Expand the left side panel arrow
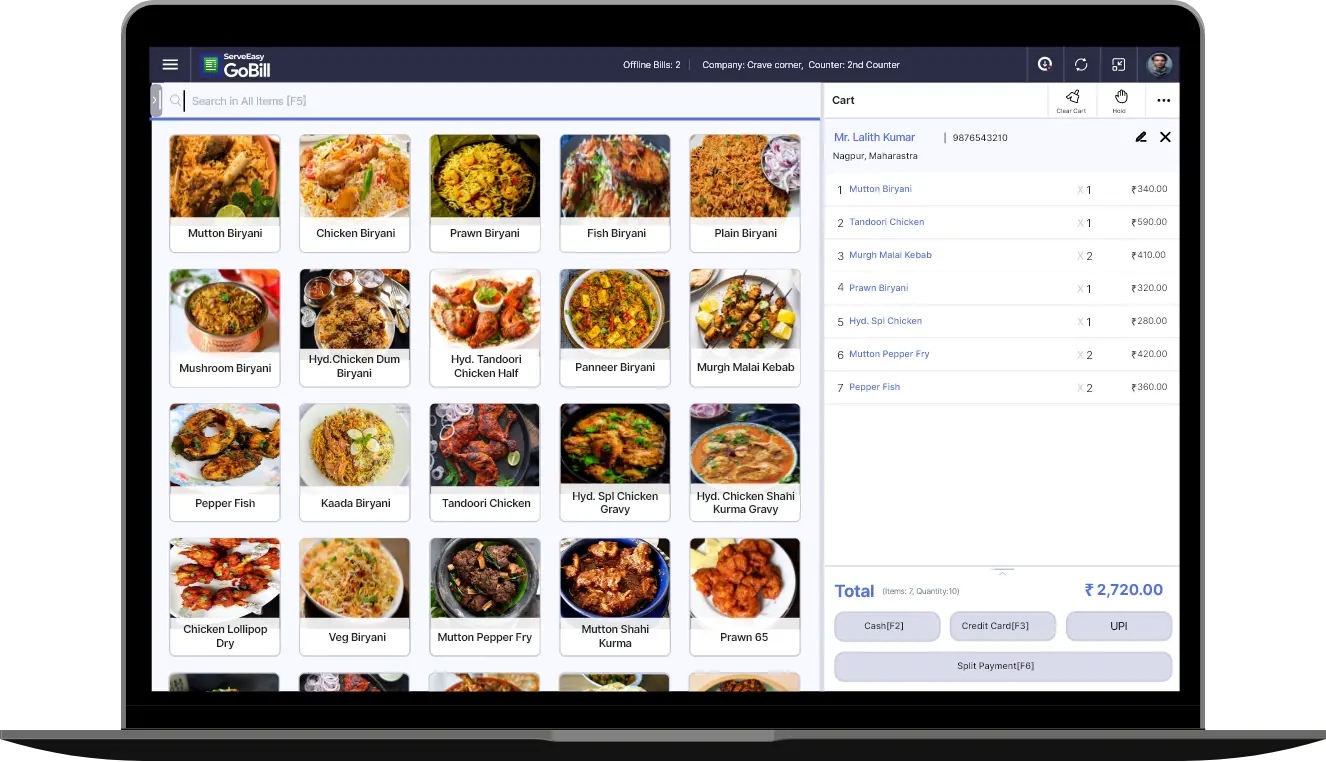 (x=156, y=100)
